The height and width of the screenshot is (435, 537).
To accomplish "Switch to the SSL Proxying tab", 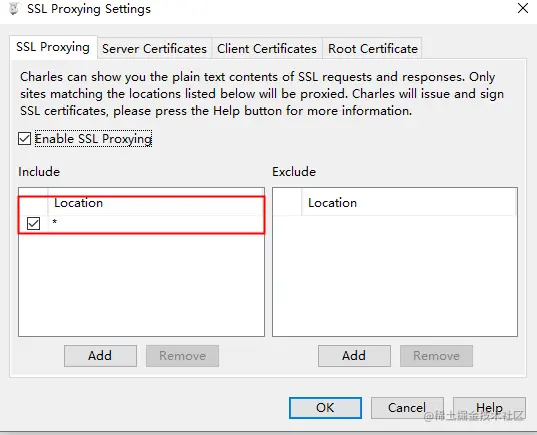I will pyautogui.click(x=53, y=47).
